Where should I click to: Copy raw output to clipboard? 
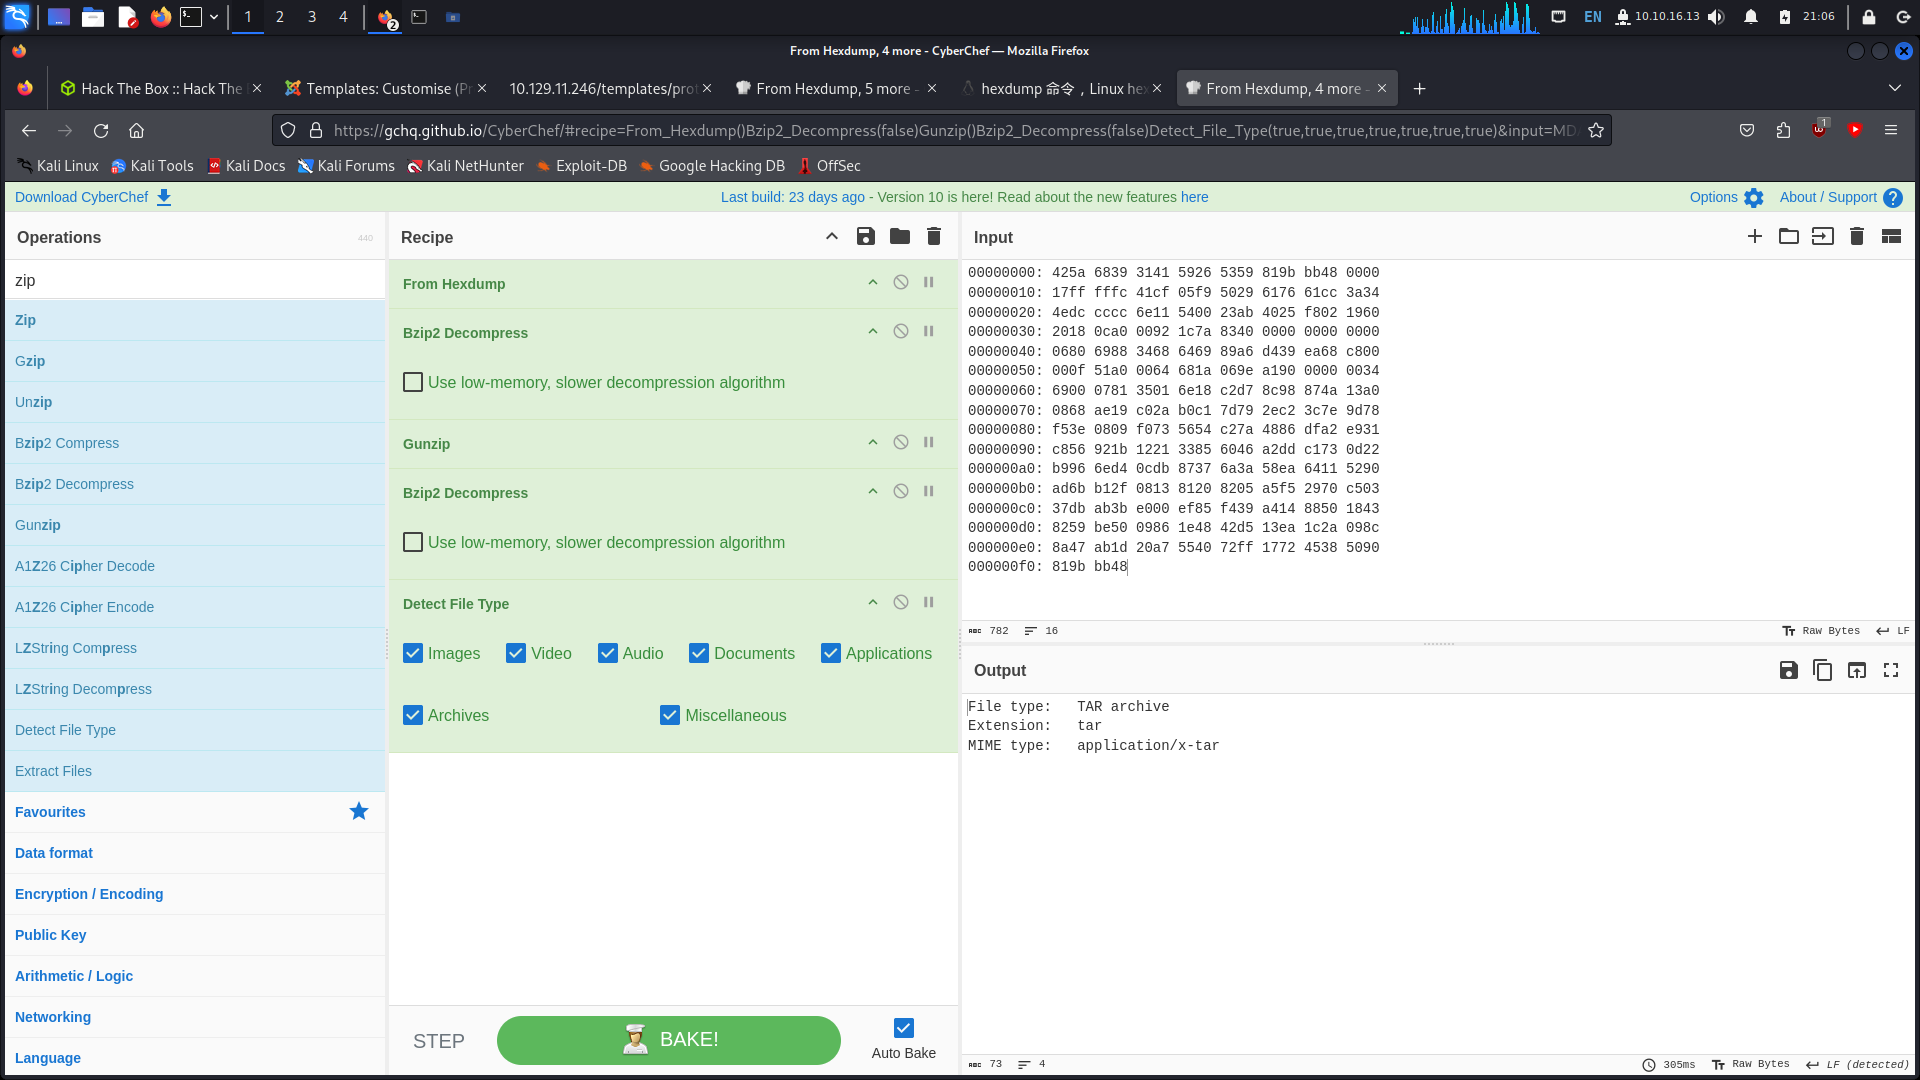tap(1823, 670)
